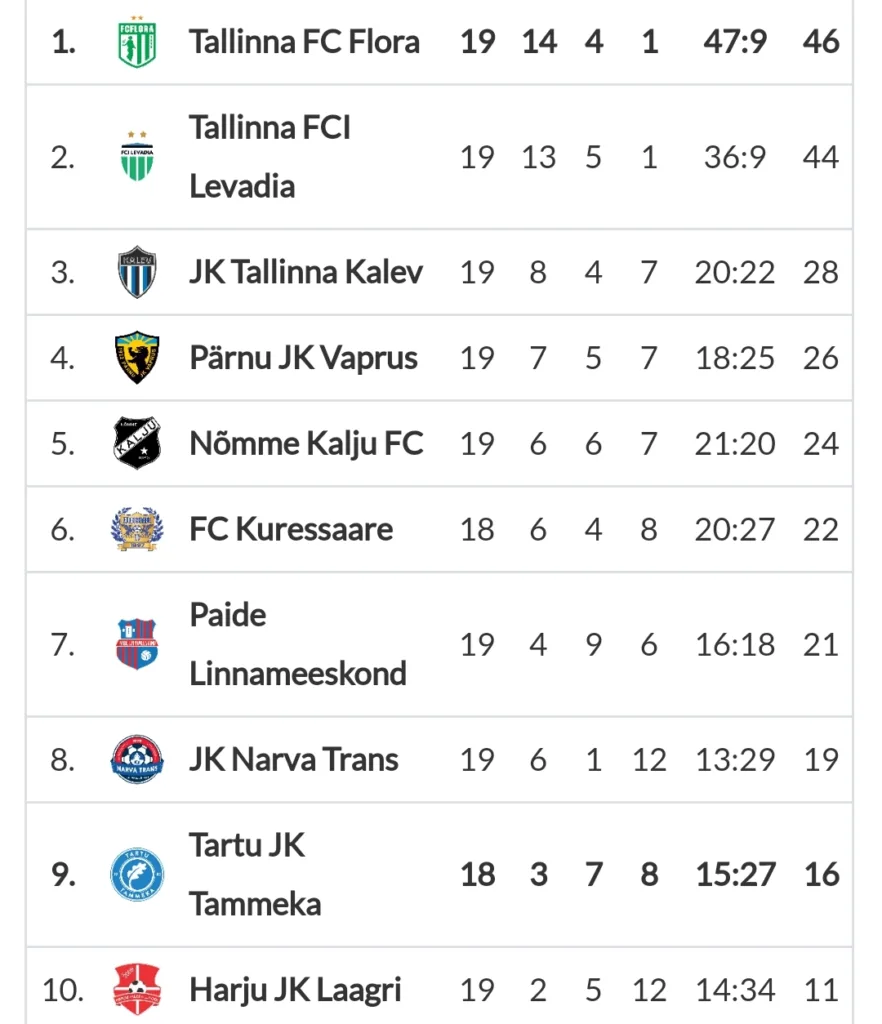Screen dimensions: 882x1024
Task: Open Harju JK Laagri team link
Action: click(295, 989)
